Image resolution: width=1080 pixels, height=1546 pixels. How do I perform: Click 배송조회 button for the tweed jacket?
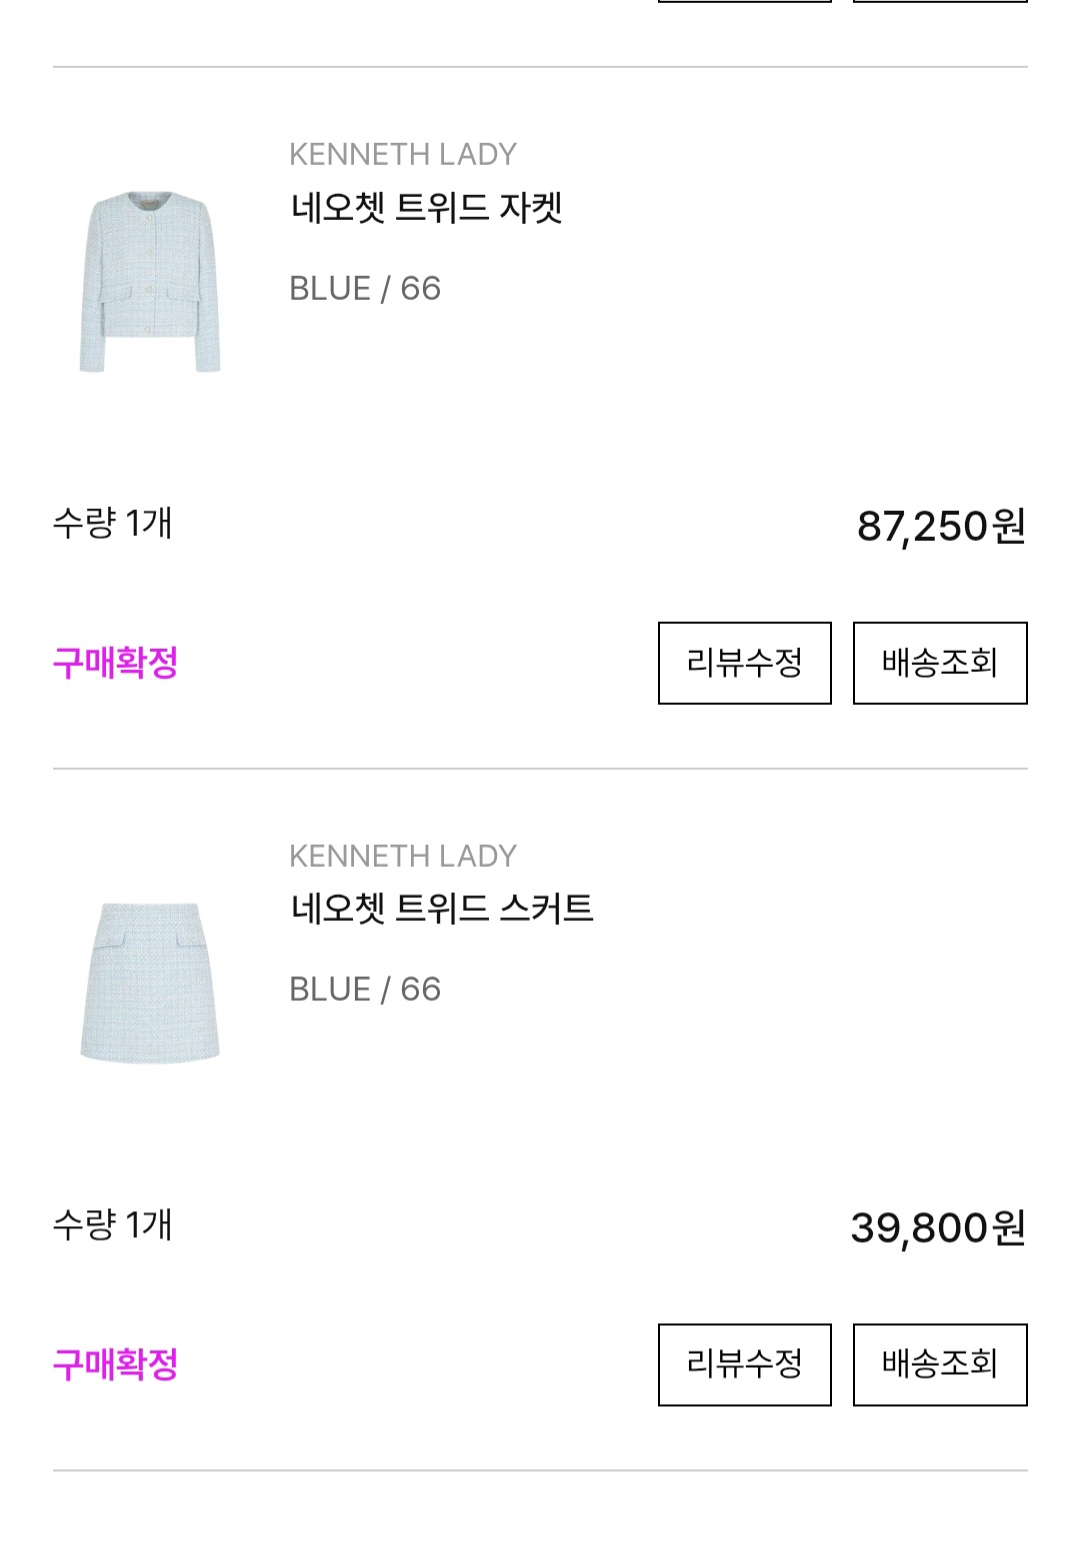939,663
